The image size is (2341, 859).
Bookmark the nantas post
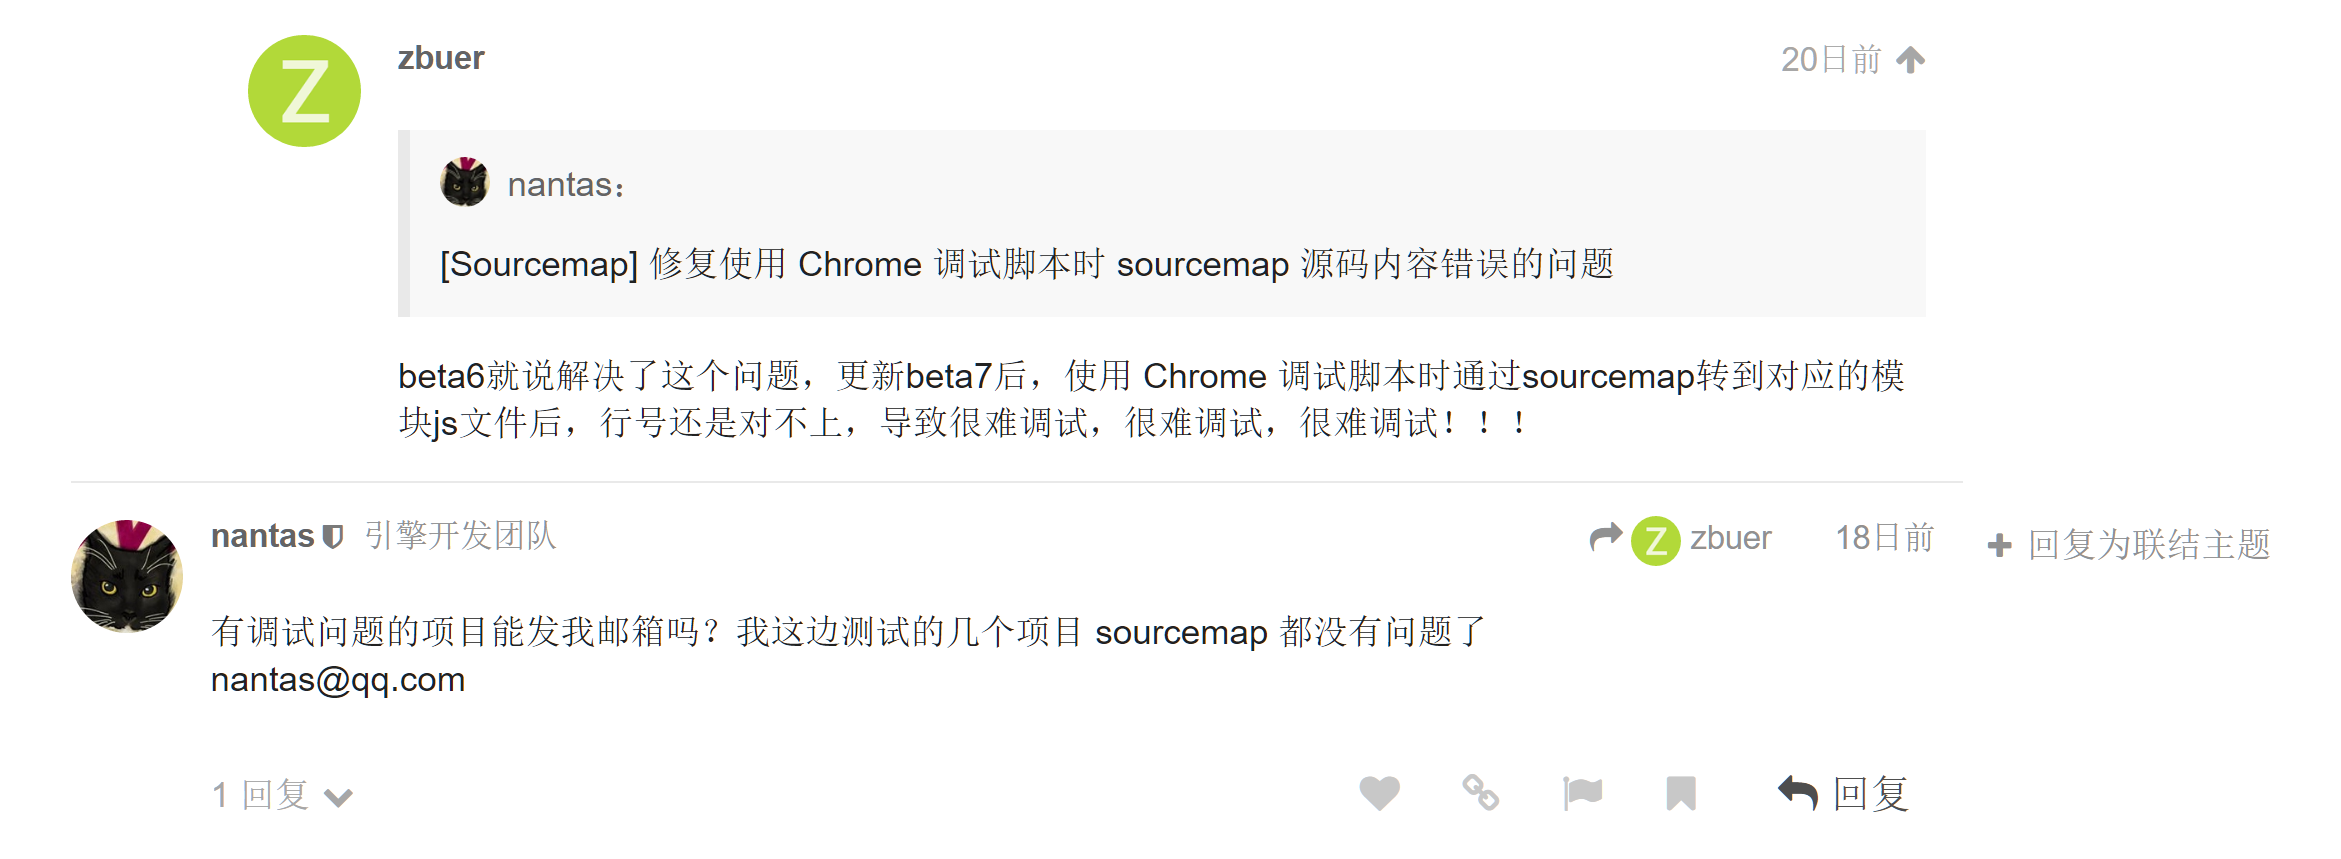(x=1681, y=793)
